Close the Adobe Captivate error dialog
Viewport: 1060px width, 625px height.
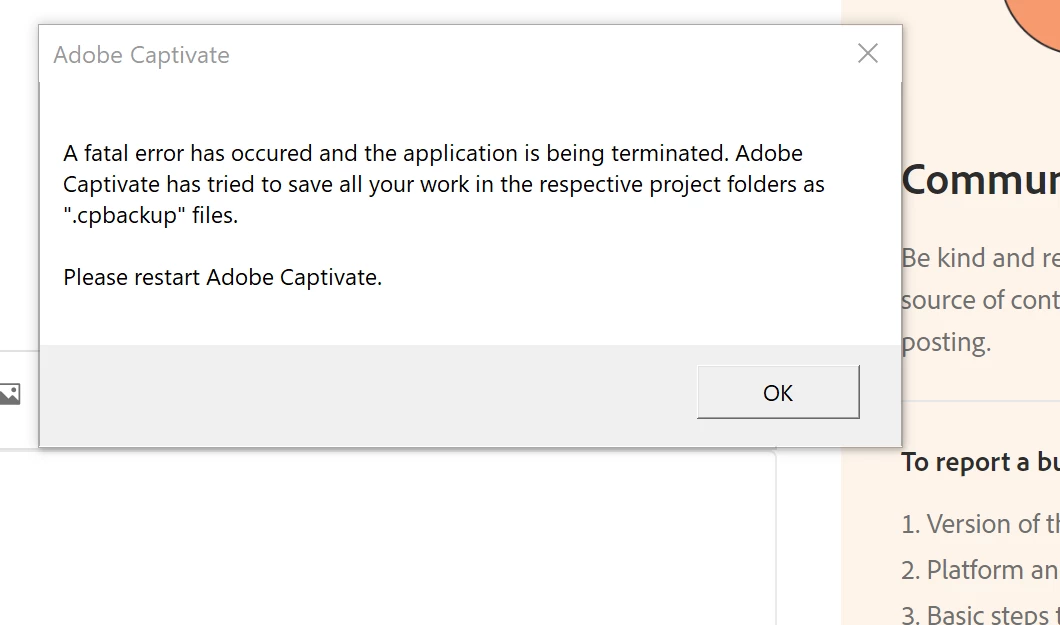[868, 54]
